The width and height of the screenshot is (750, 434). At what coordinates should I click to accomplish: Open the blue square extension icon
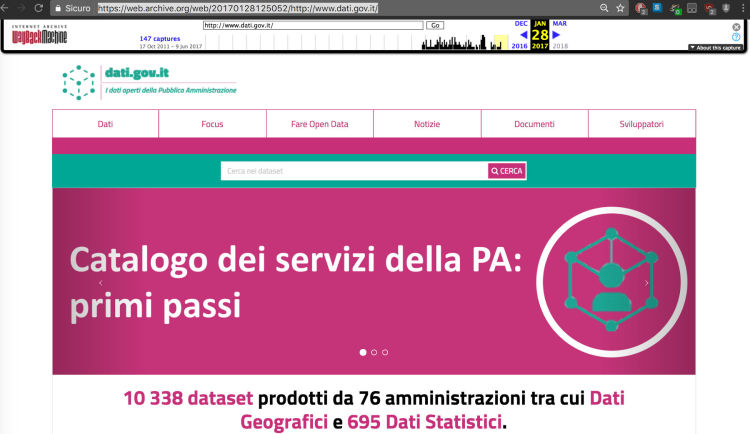[x=658, y=7]
